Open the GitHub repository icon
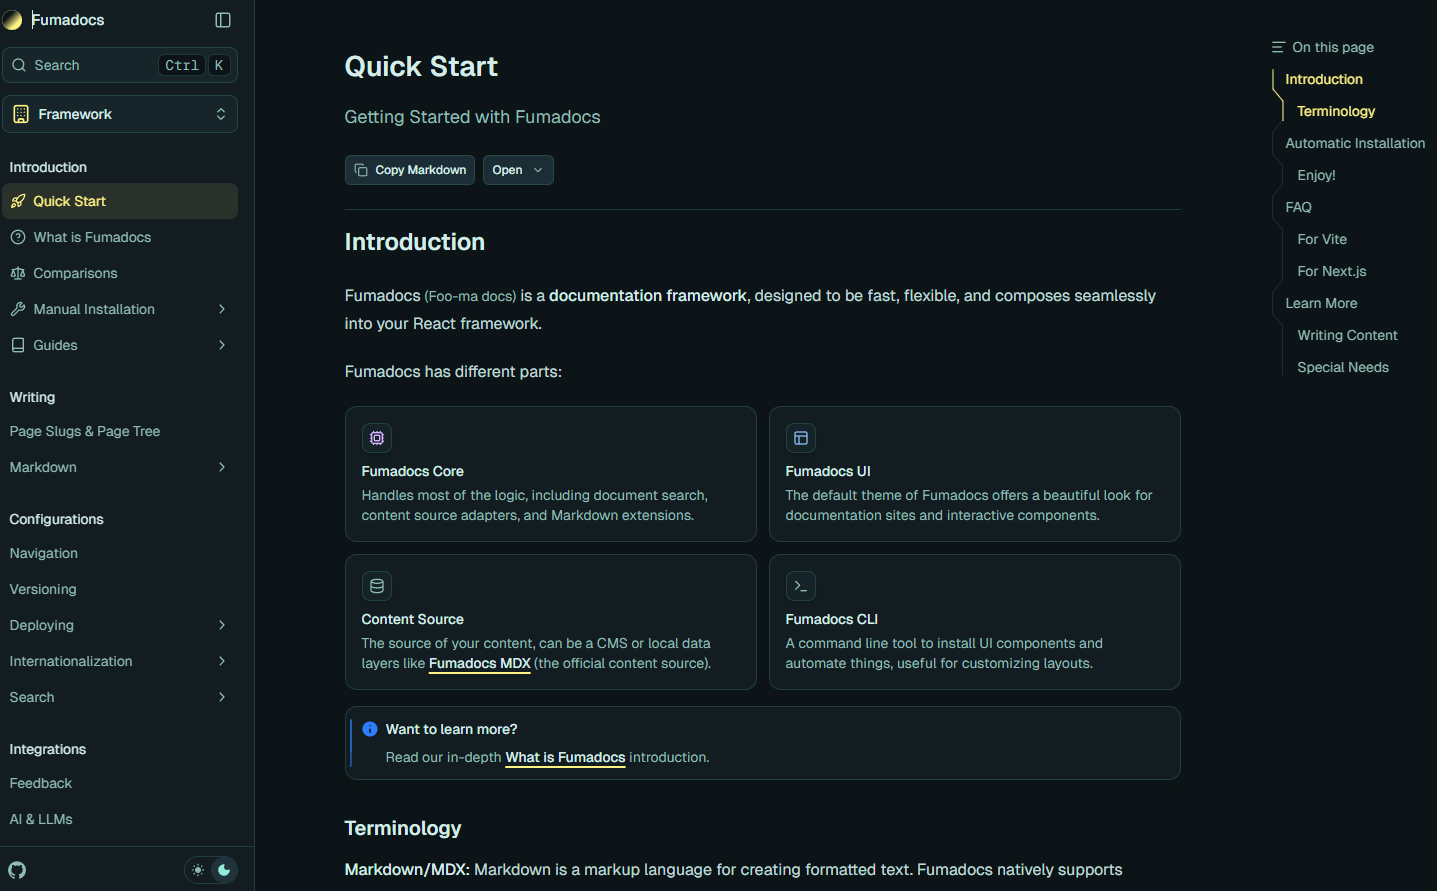The height and width of the screenshot is (891, 1437). click(18, 870)
